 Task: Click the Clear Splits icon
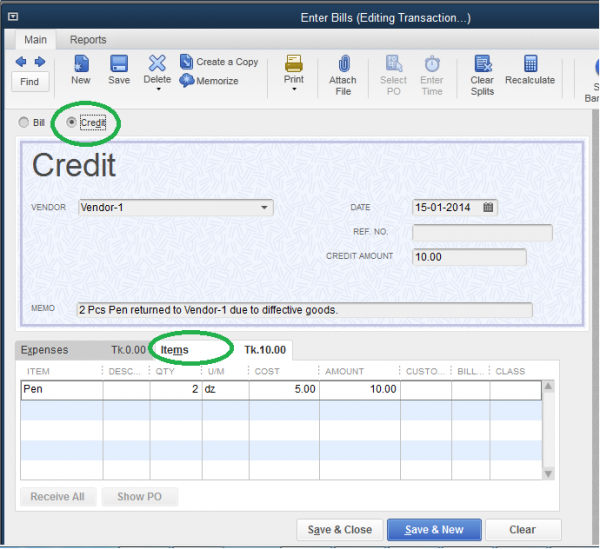pos(483,64)
